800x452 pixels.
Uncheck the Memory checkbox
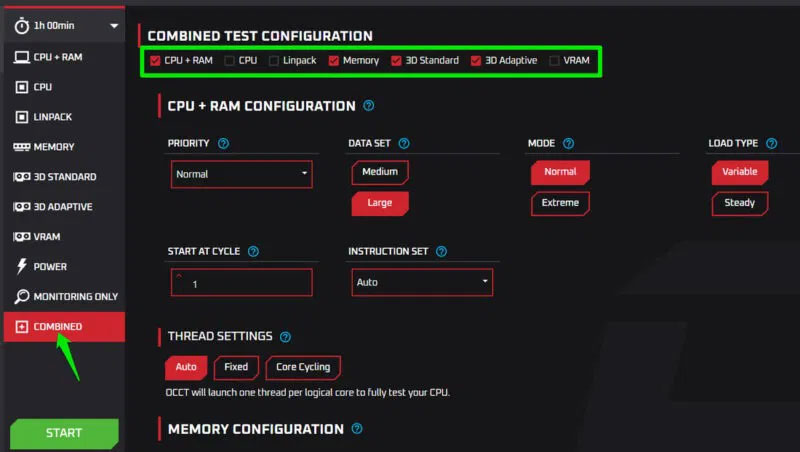[x=334, y=61]
